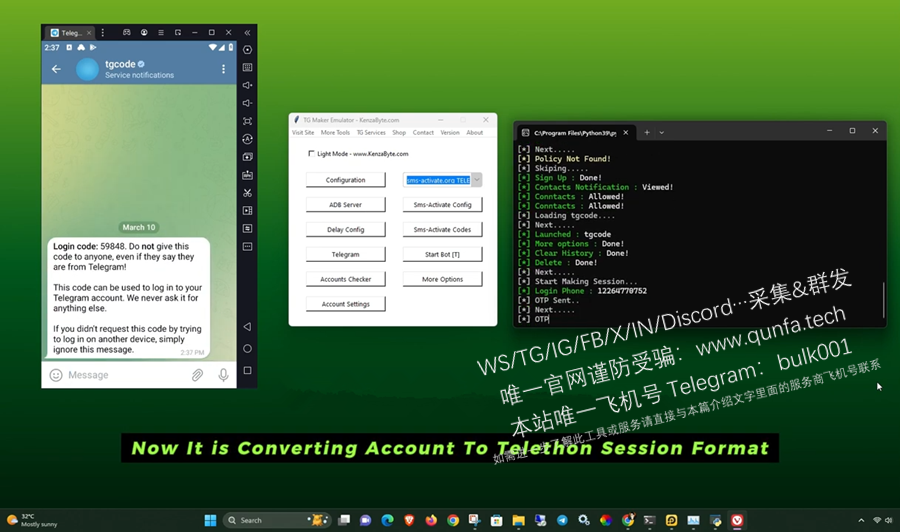The height and width of the screenshot is (532, 900).
Task: Toggle emulator fullscreen icon in sidebar
Action: (x=247, y=121)
